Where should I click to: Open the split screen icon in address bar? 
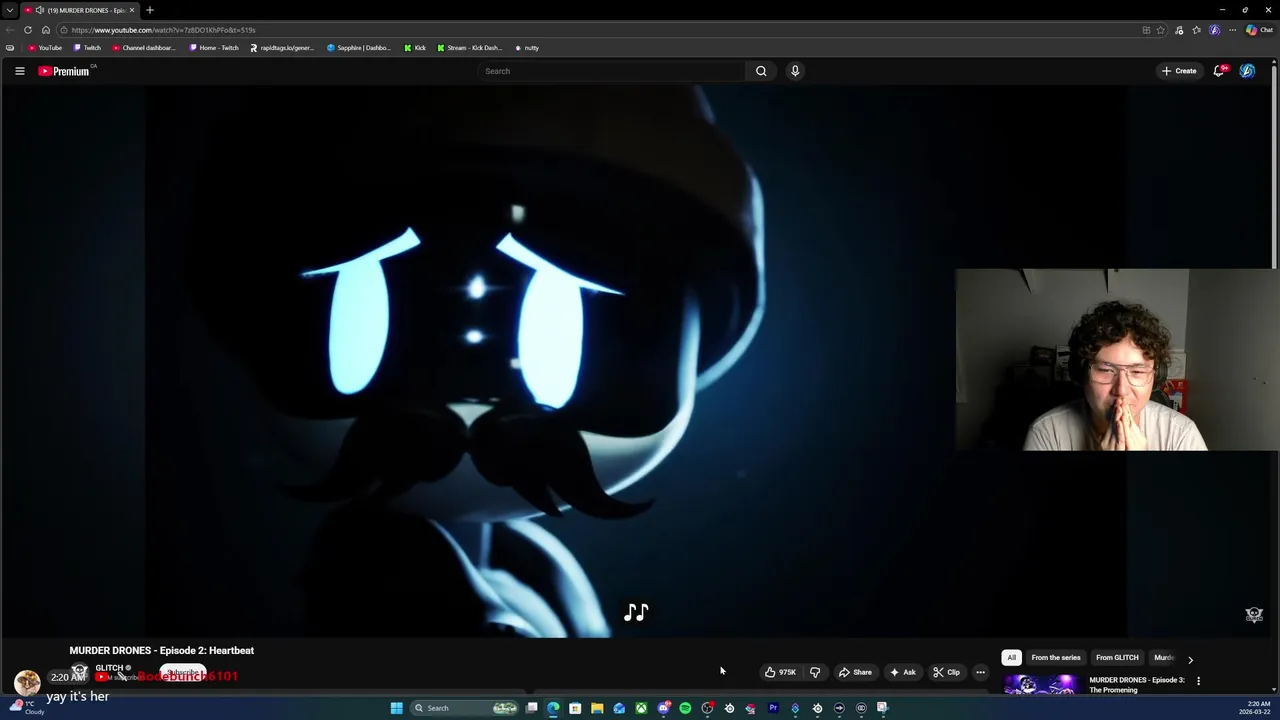(x=1146, y=30)
